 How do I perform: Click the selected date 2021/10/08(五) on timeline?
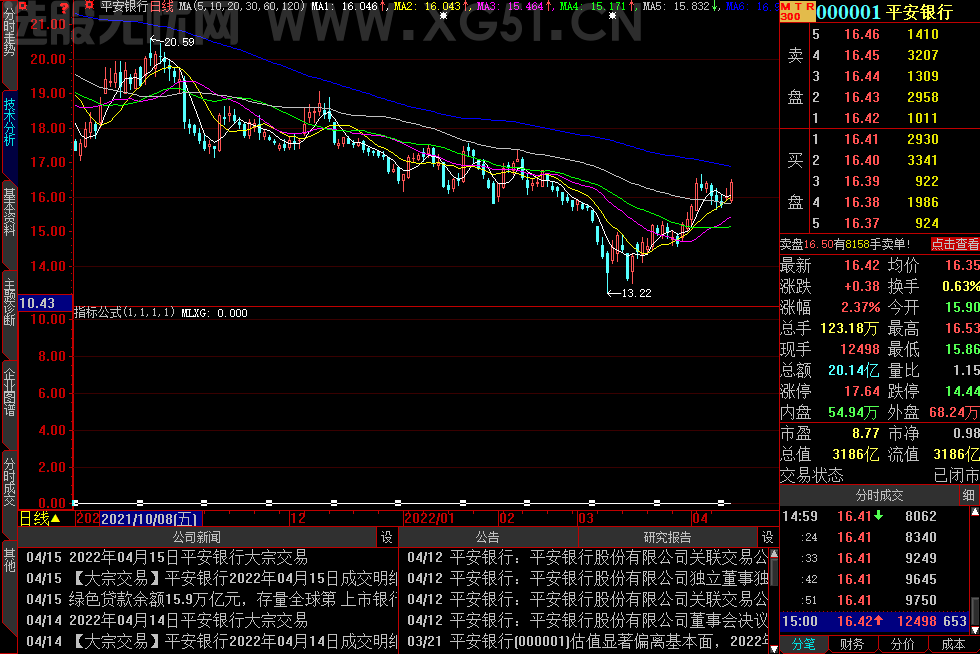(x=150, y=518)
